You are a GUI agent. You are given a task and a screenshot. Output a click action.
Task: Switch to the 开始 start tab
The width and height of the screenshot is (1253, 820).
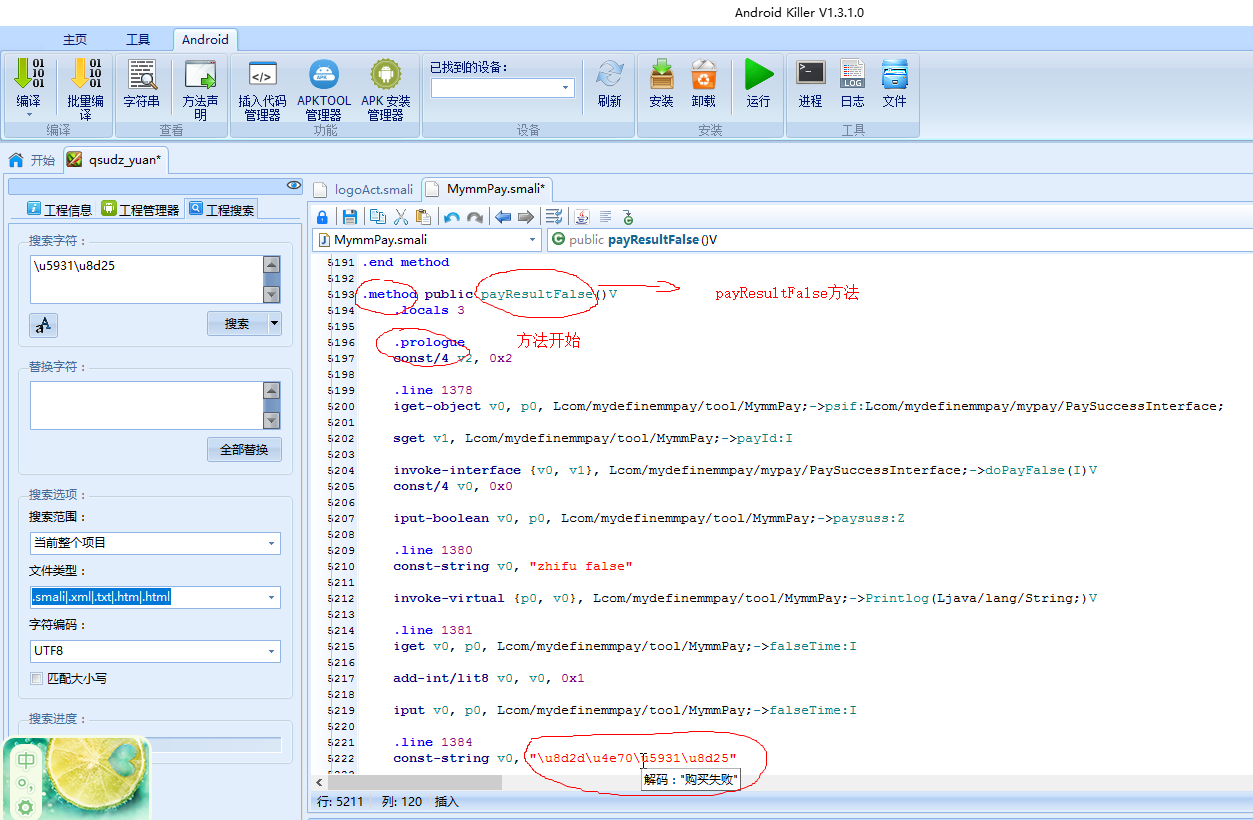[x=32, y=160]
